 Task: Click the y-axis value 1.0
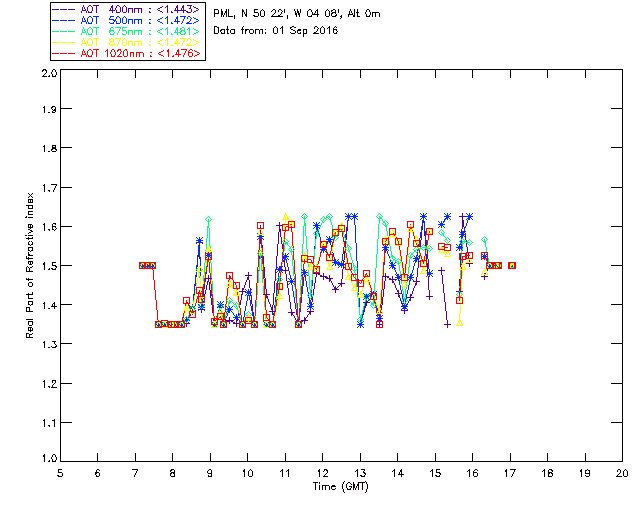[49, 458]
